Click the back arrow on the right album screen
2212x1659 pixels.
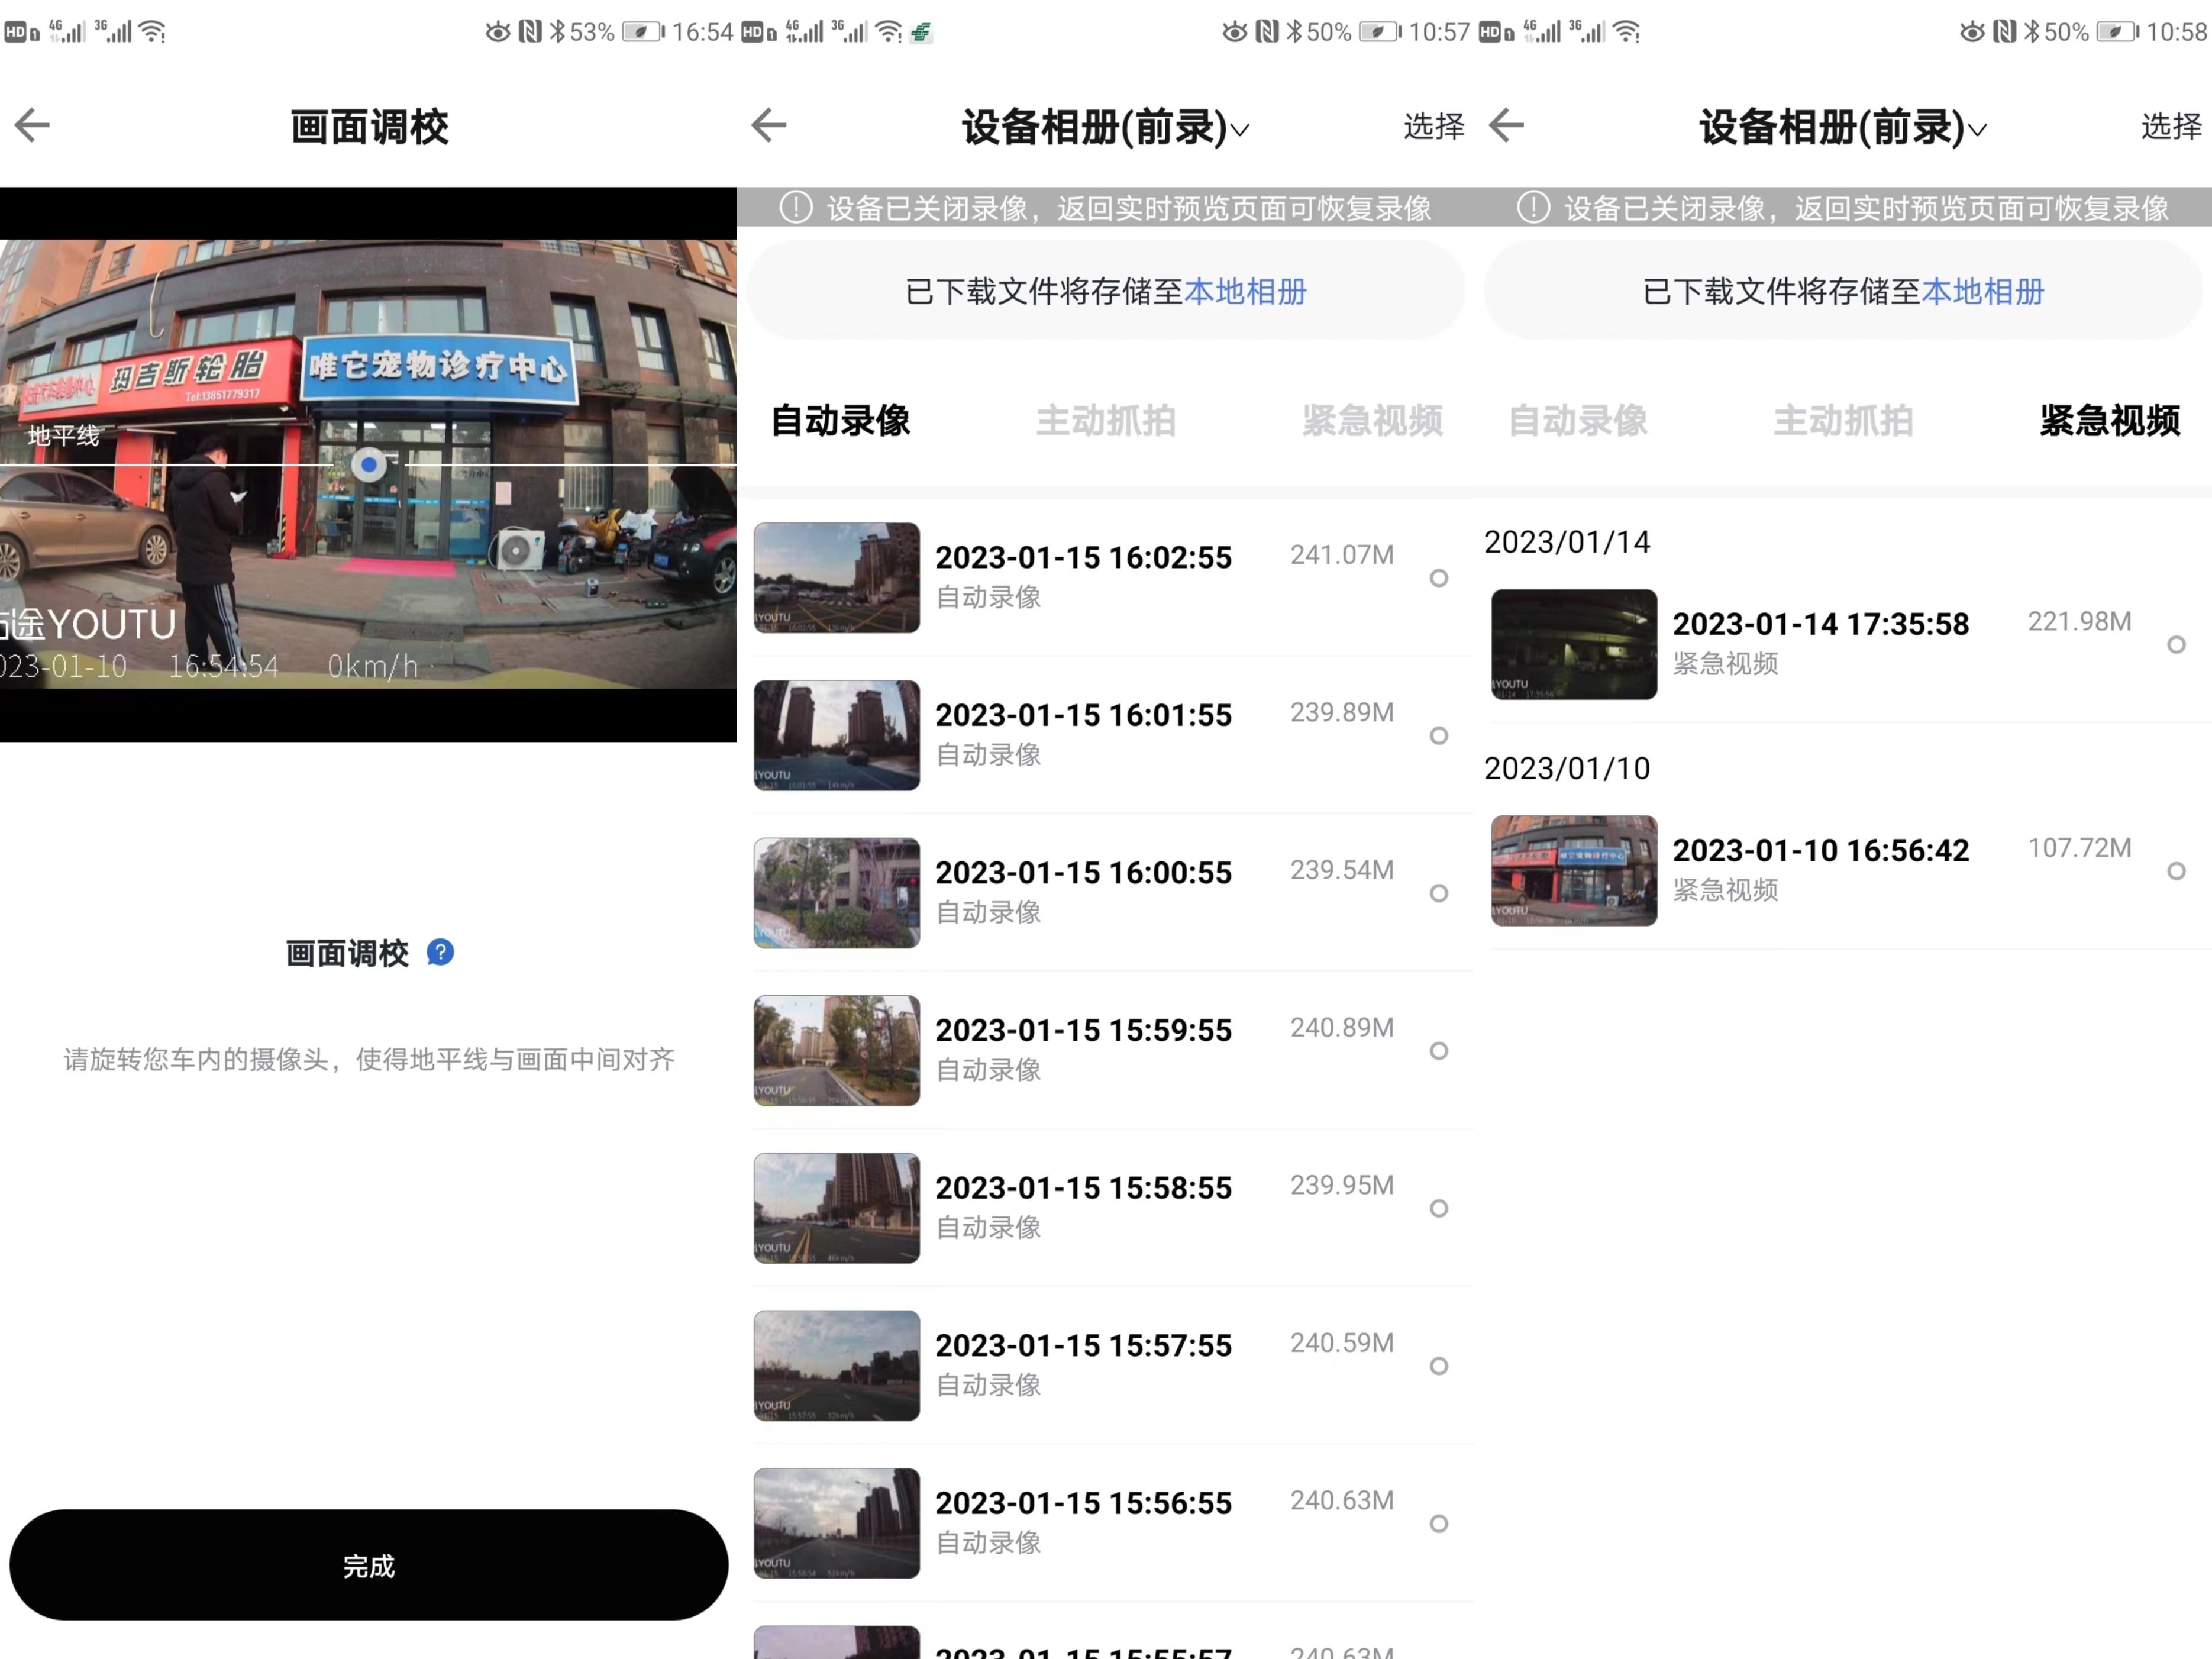tap(1506, 125)
